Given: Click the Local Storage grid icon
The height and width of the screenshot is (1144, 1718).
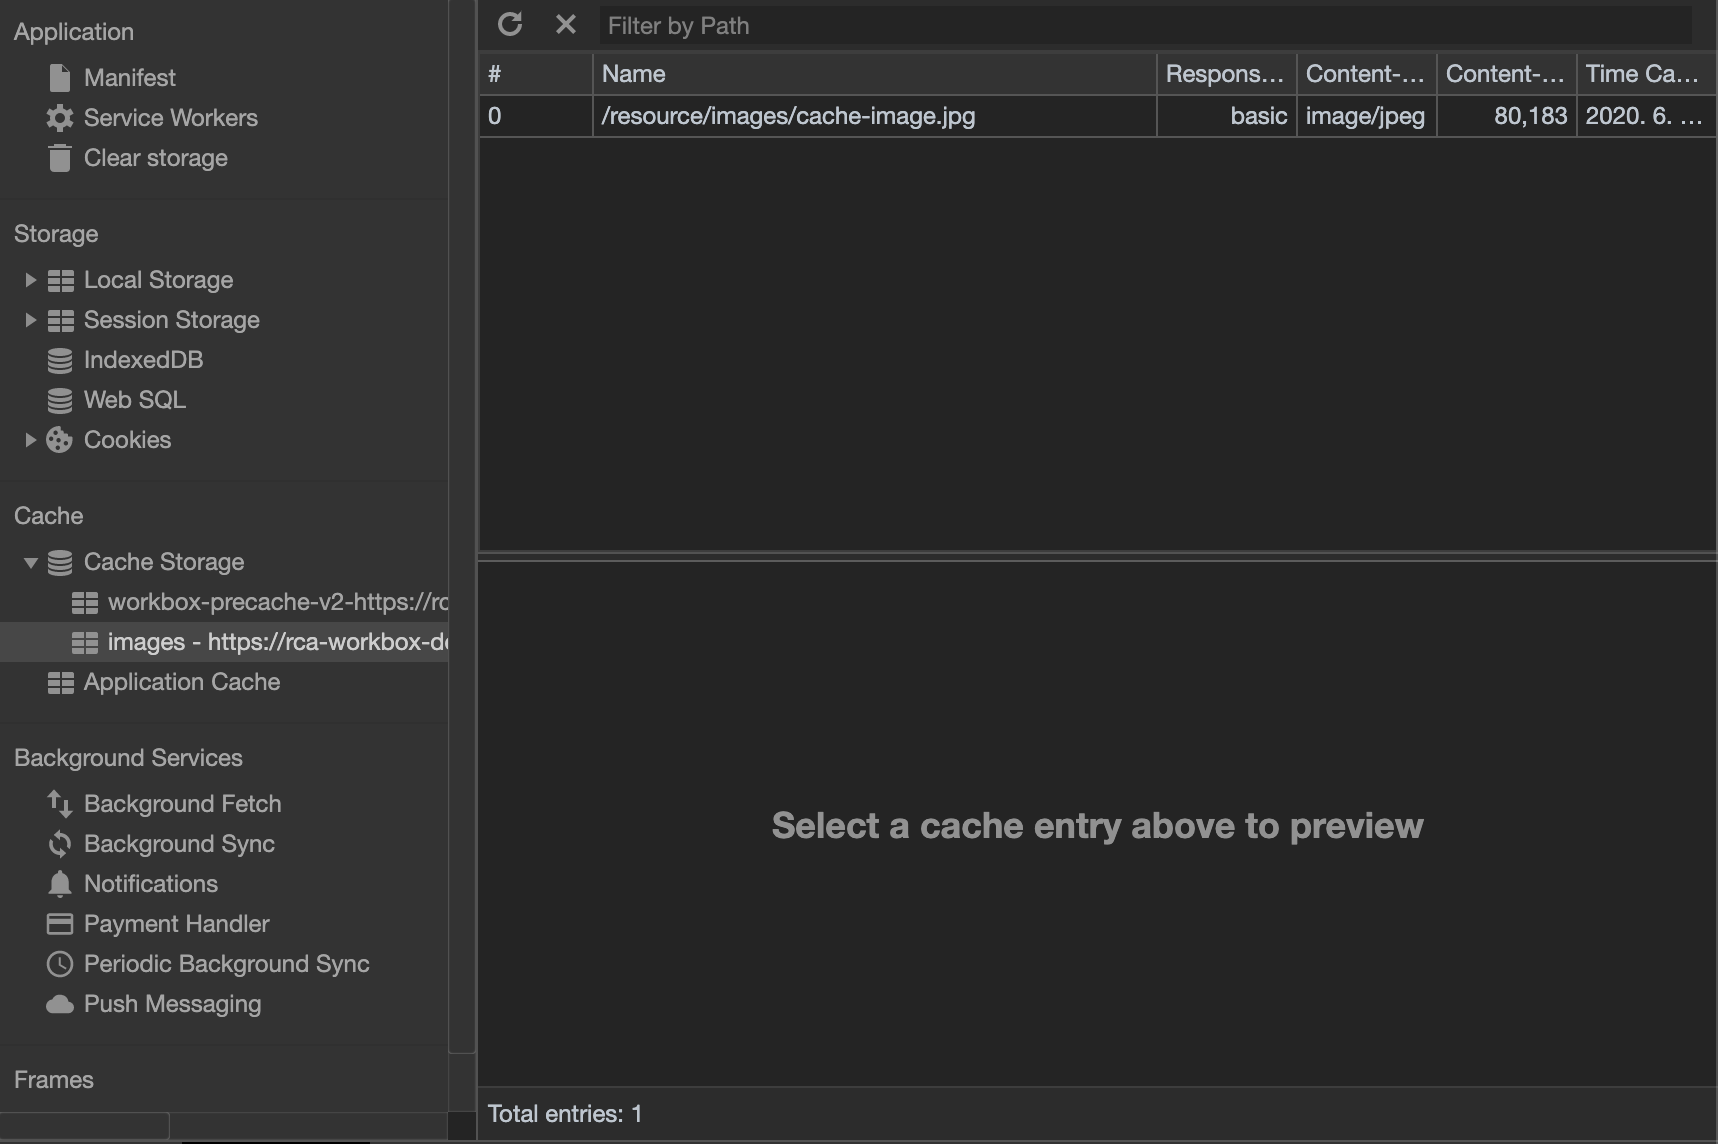Looking at the screenshot, I should 61,281.
